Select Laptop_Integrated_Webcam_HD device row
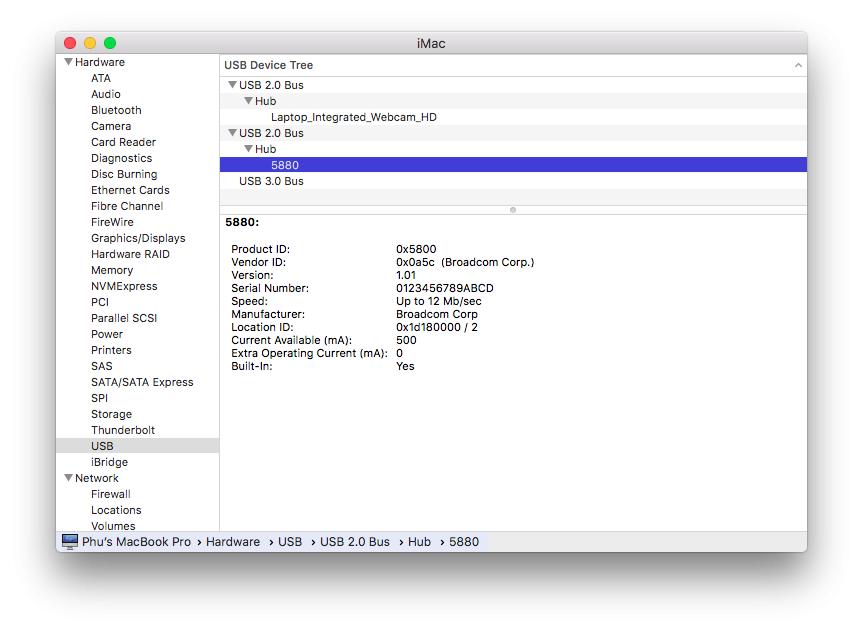The width and height of the screenshot is (863, 632). coord(514,117)
